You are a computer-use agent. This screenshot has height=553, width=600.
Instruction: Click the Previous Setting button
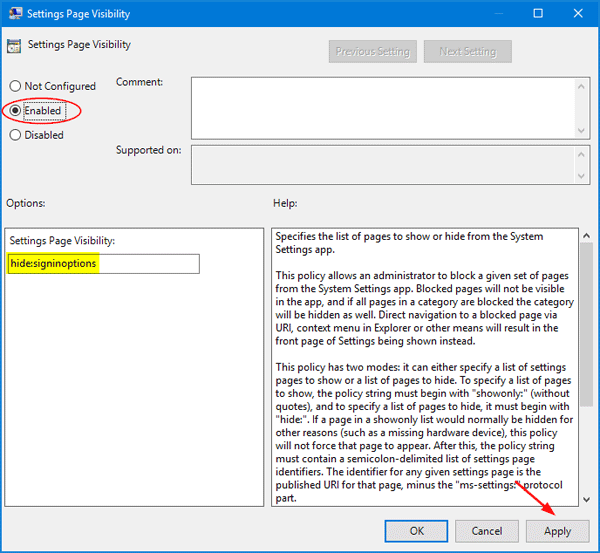tap(372, 51)
